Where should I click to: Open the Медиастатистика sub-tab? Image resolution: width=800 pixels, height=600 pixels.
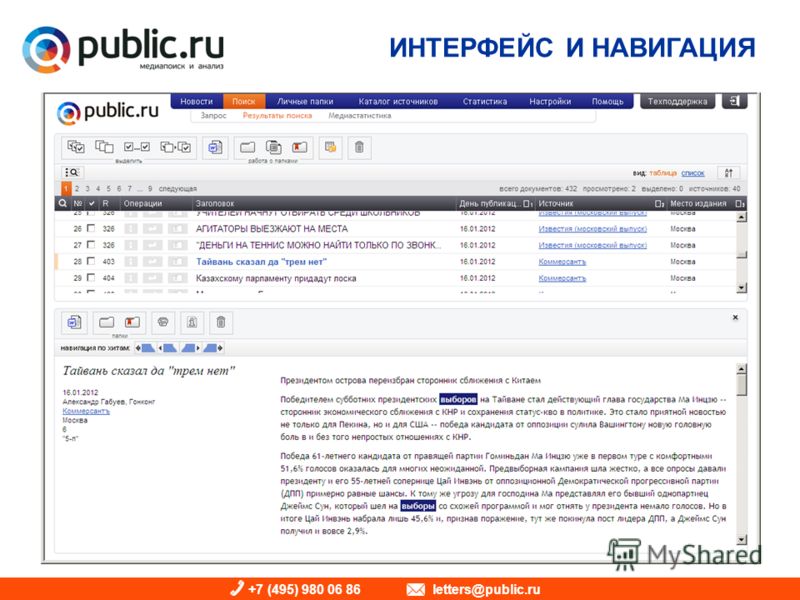(x=360, y=116)
